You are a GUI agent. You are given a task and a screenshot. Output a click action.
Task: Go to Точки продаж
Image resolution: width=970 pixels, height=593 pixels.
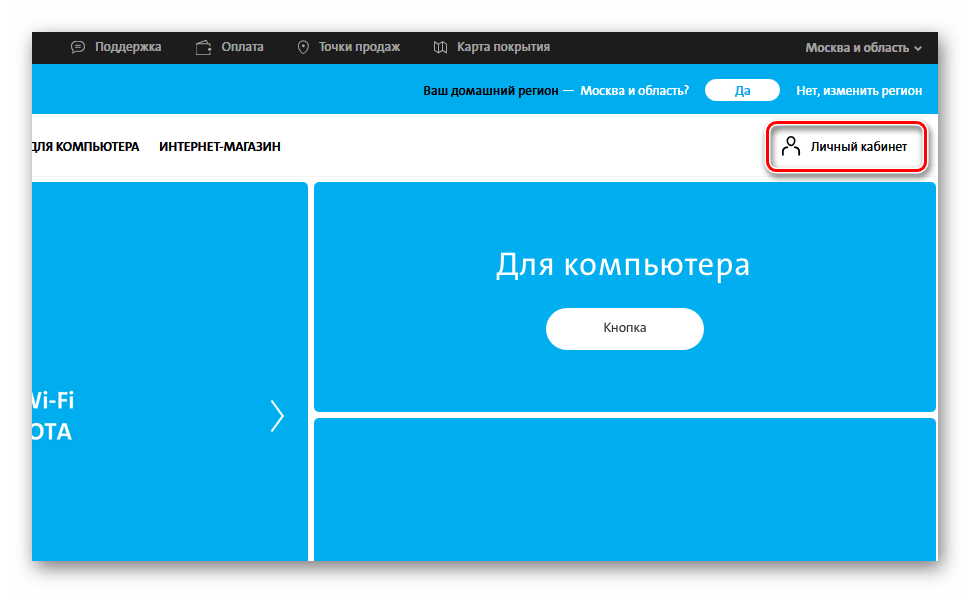(x=359, y=47)
